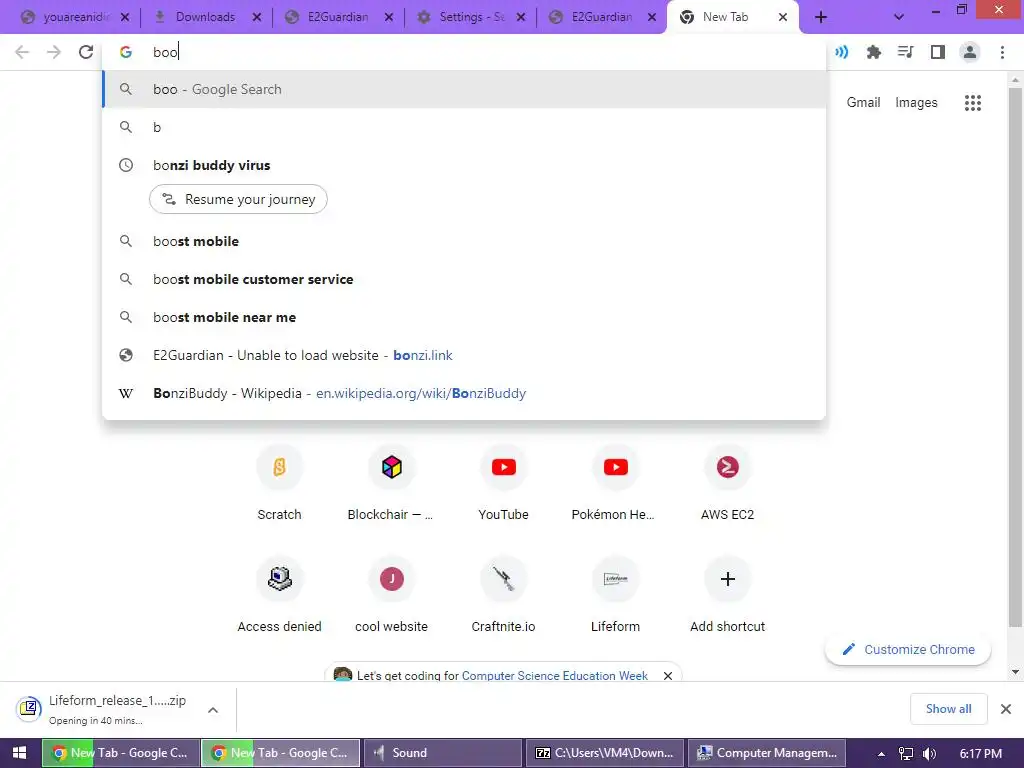Open the Access denied shortcut

[280, 595]
